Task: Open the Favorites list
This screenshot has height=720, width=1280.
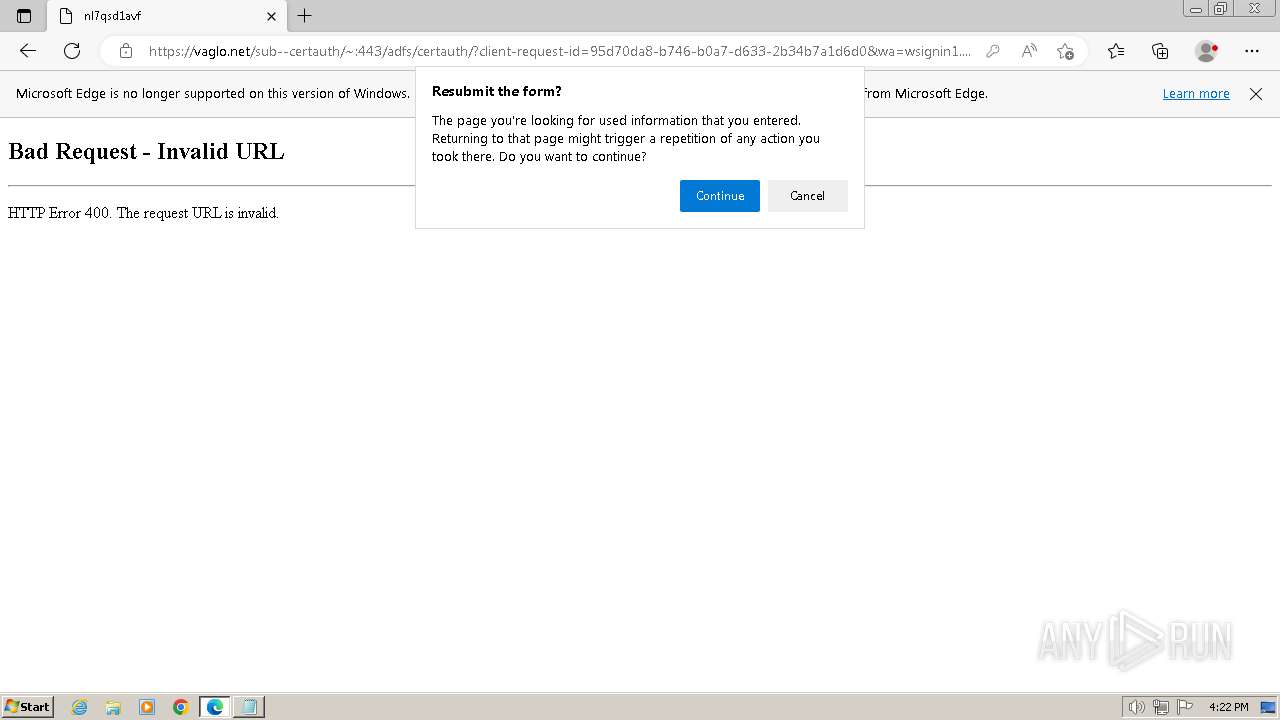Action: coord(1116,51)
